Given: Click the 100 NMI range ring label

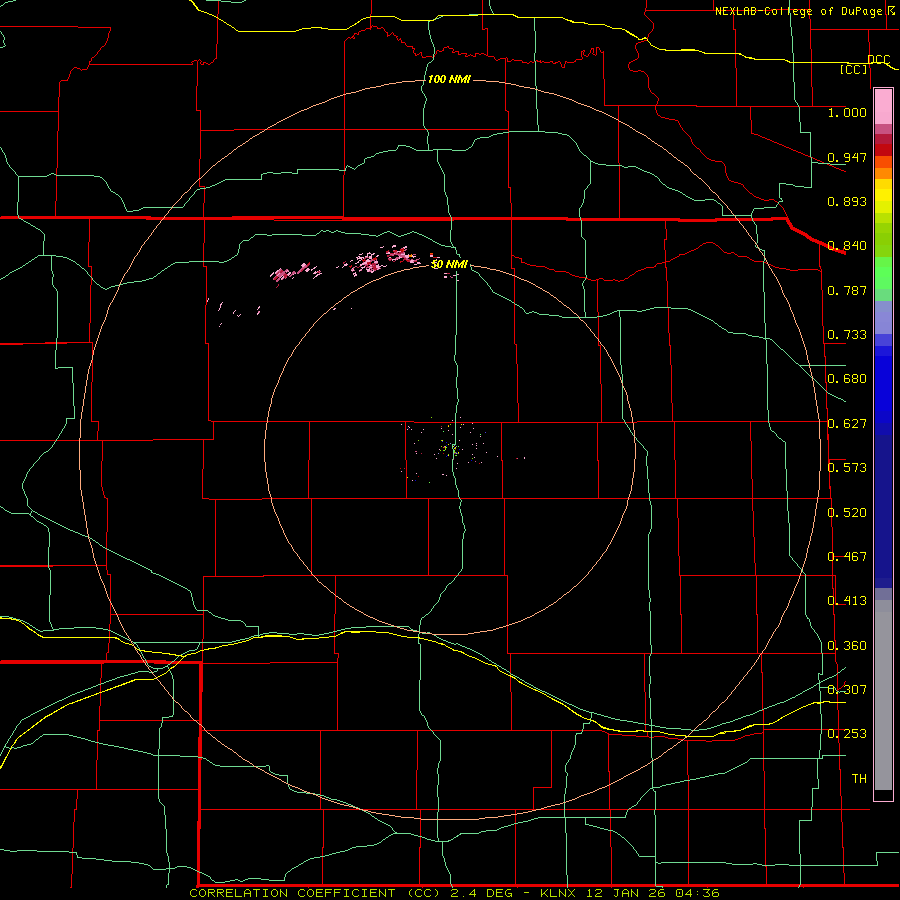Looking at the screenshot, I should coord(449,79).
